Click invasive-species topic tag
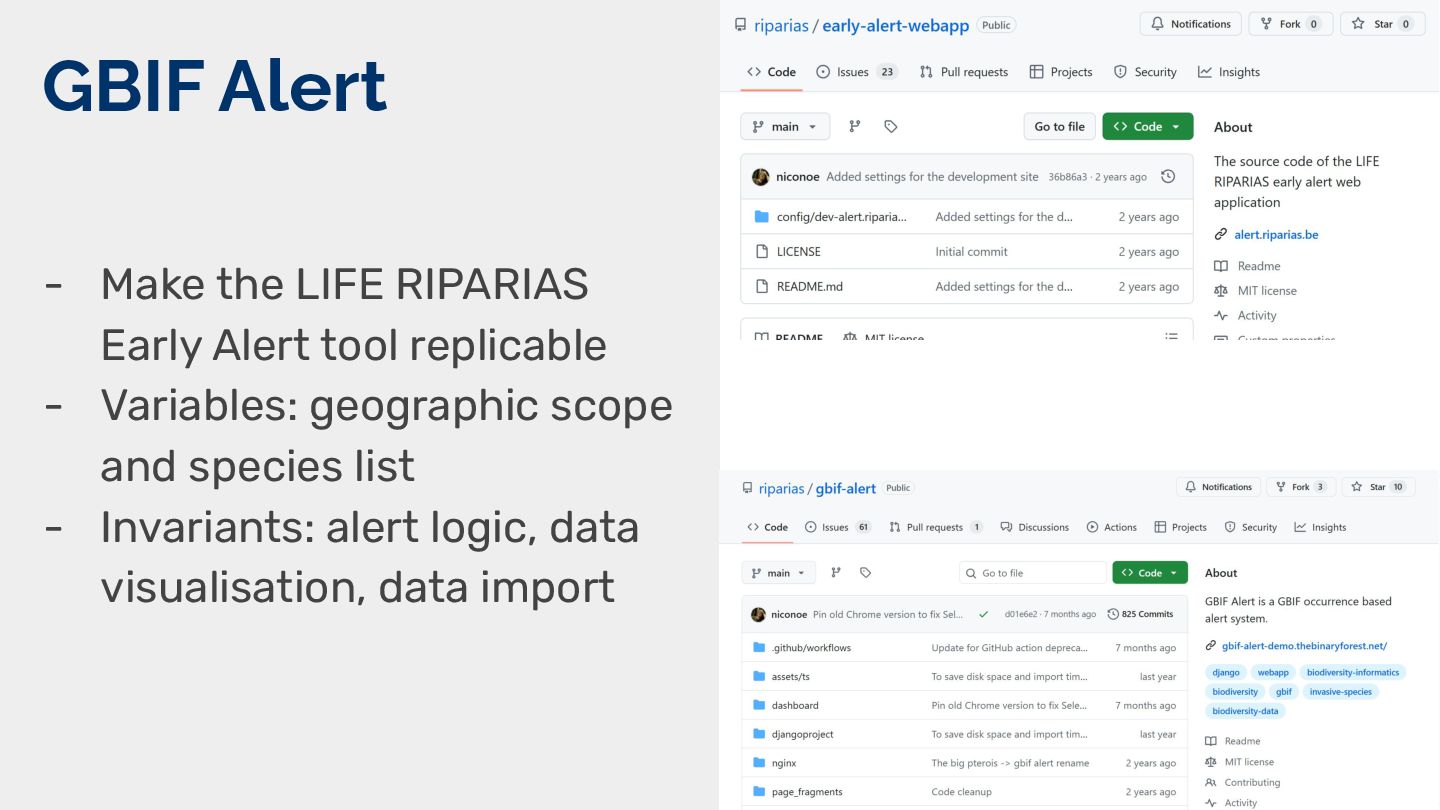This screenshot has width=1440, height=810. pyautogui.click(x=1340, y=692)
